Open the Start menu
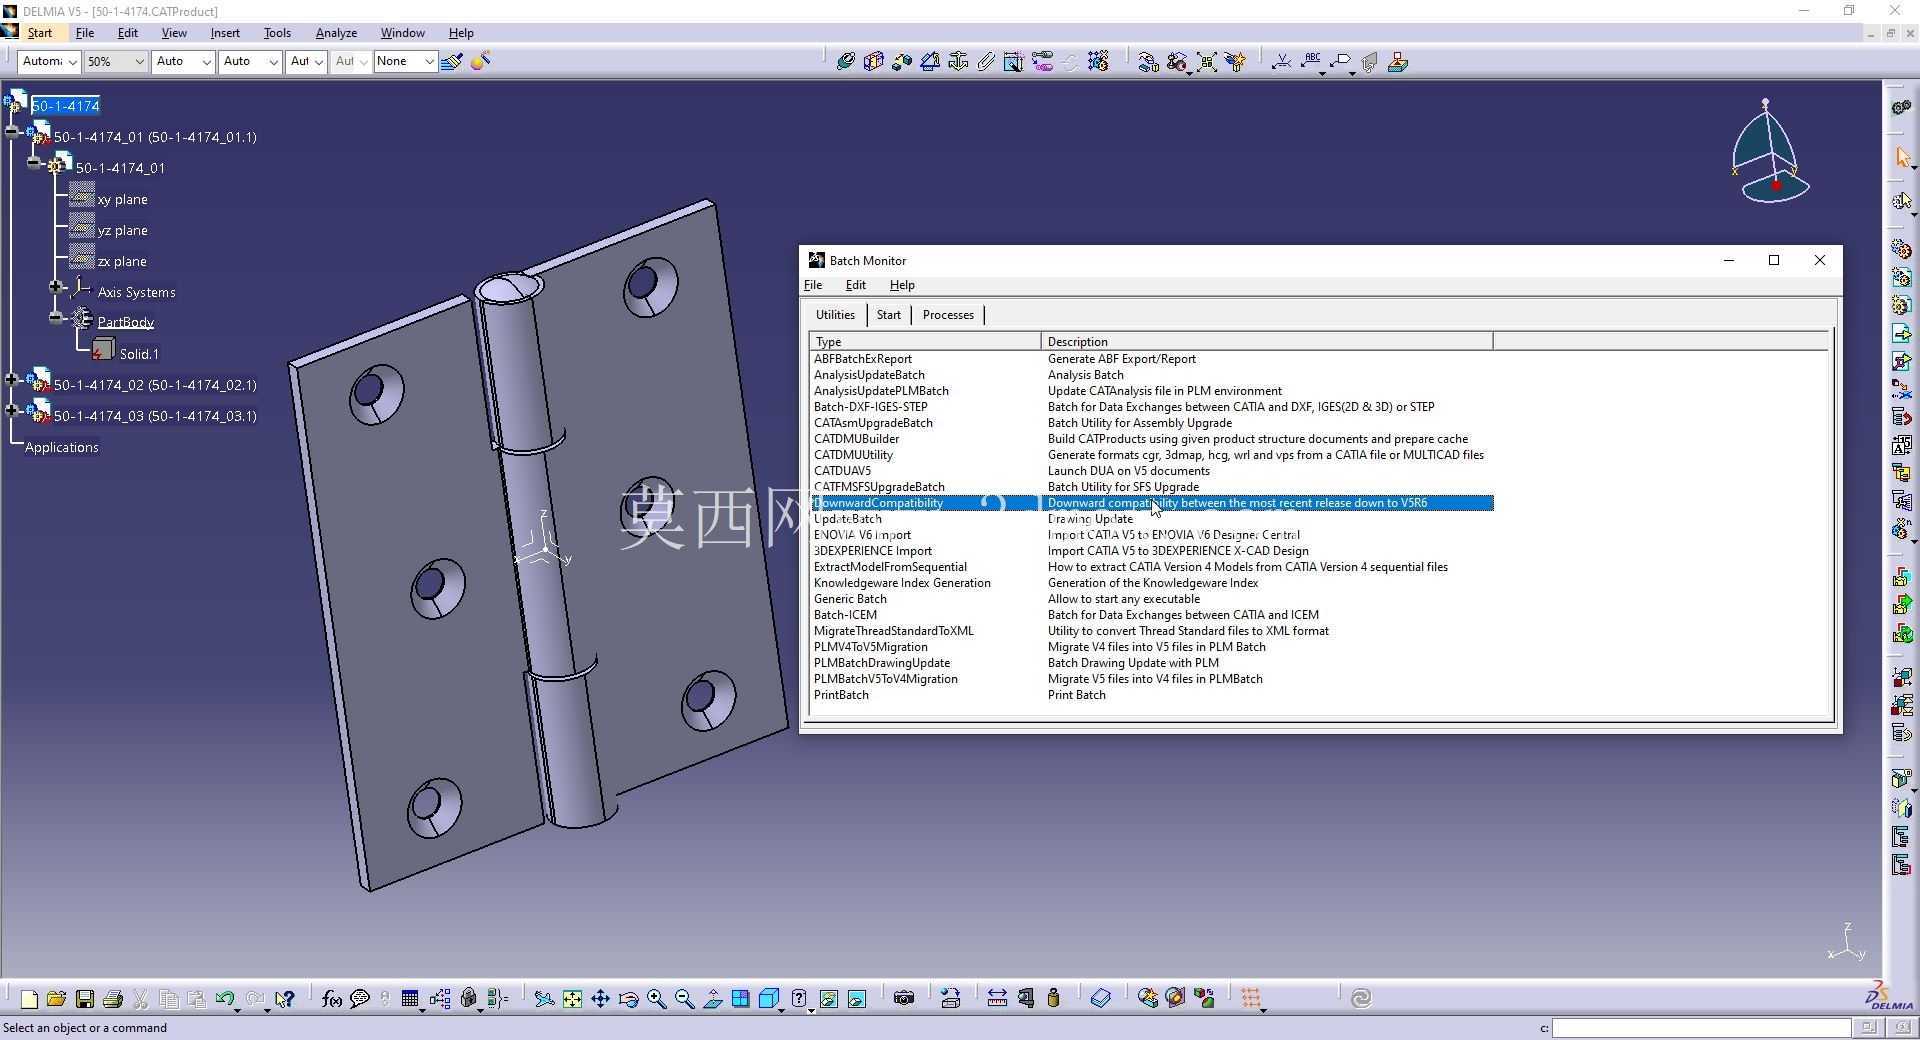The image size is (1920, 1040). [x=40, y=33]
